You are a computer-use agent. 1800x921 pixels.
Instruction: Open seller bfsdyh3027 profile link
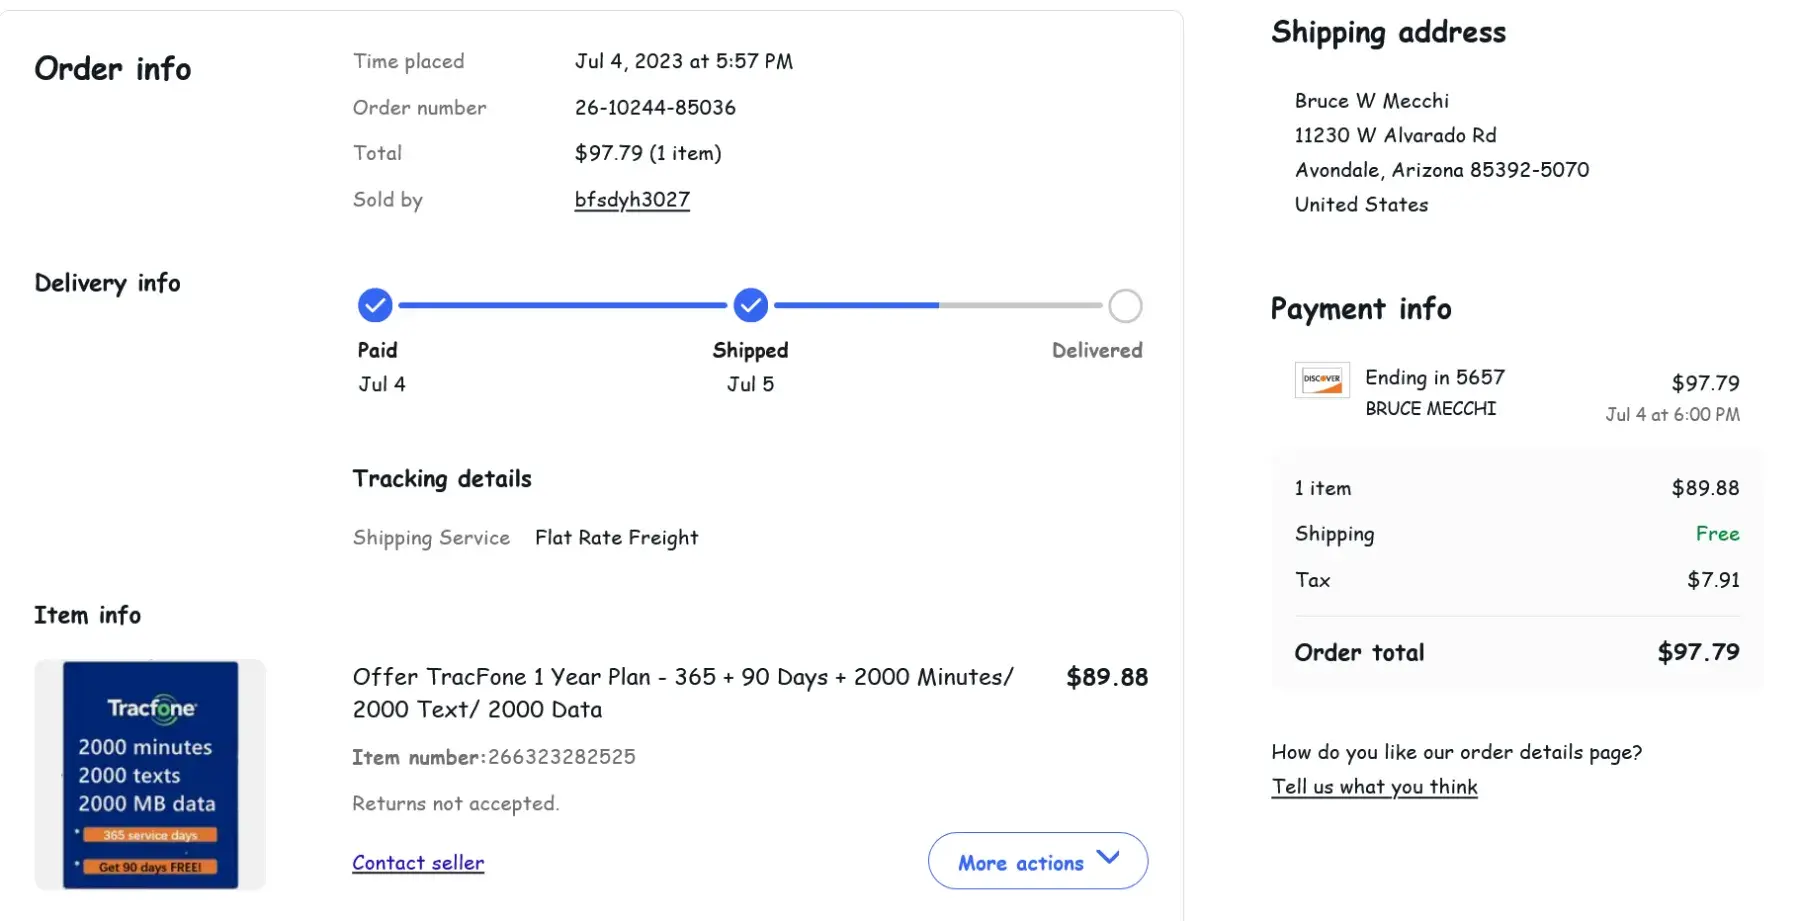(632, 200)
